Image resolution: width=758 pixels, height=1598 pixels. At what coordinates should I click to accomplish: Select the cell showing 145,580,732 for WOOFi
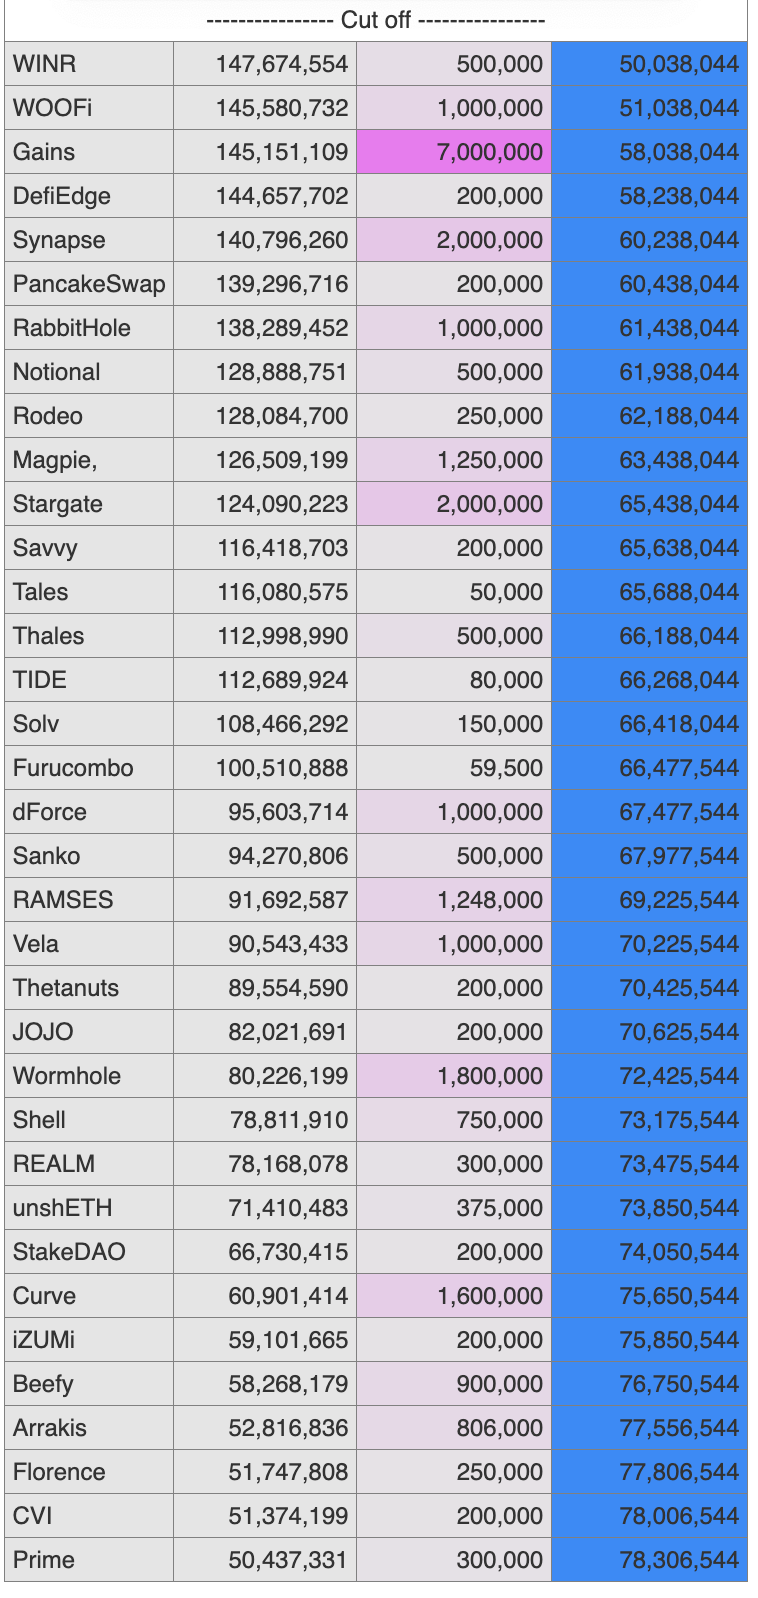265,108
